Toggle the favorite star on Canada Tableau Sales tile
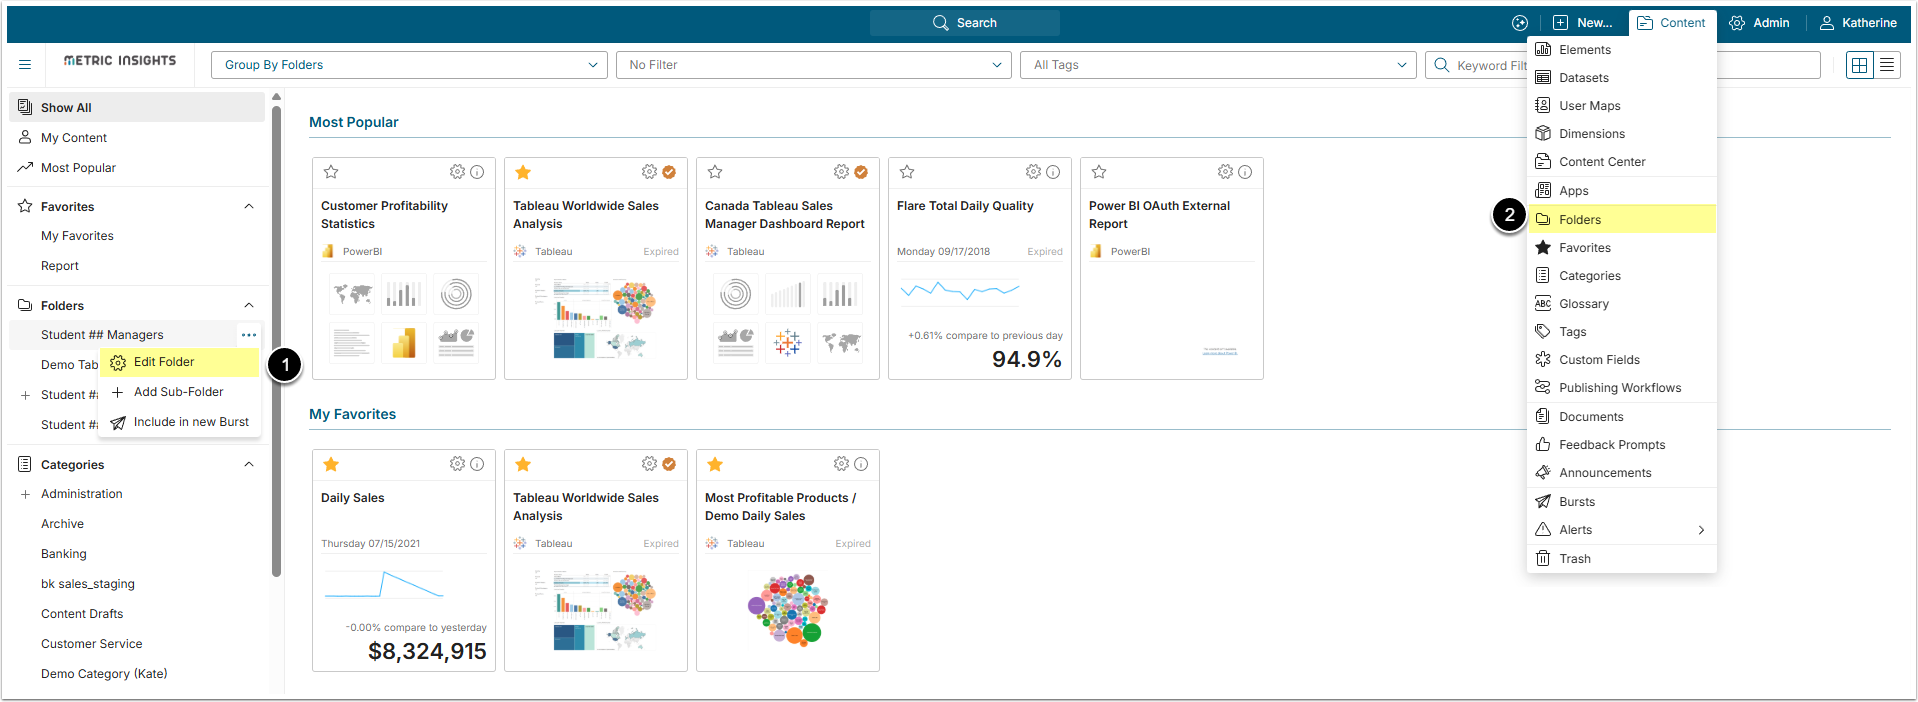The height and width of the screenshot is (702, 1918). click(x=715, y=172)
